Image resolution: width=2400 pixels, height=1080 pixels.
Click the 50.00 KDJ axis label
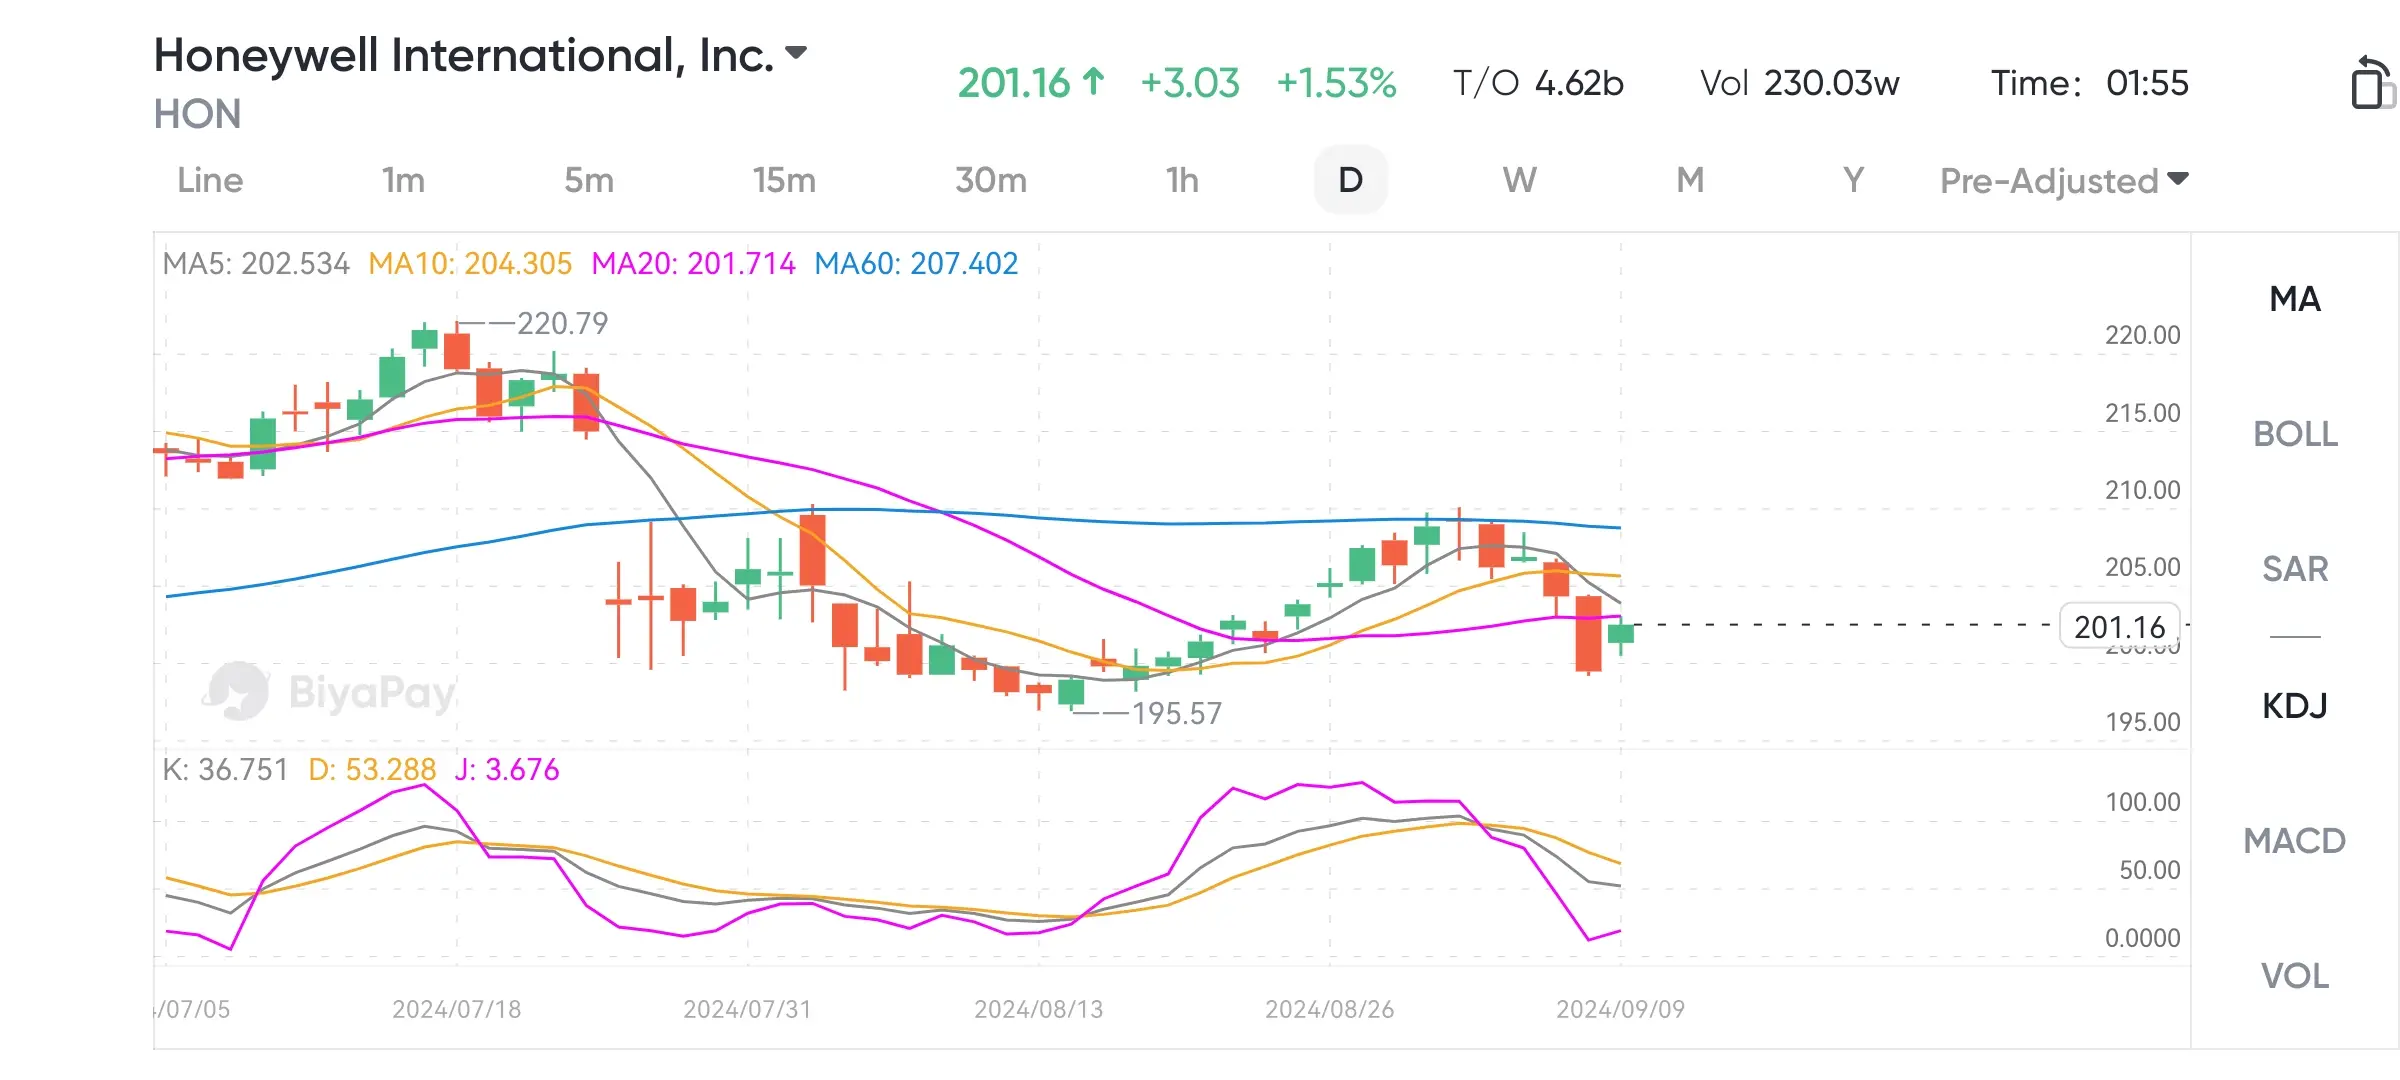click(x=2149, y=870)
